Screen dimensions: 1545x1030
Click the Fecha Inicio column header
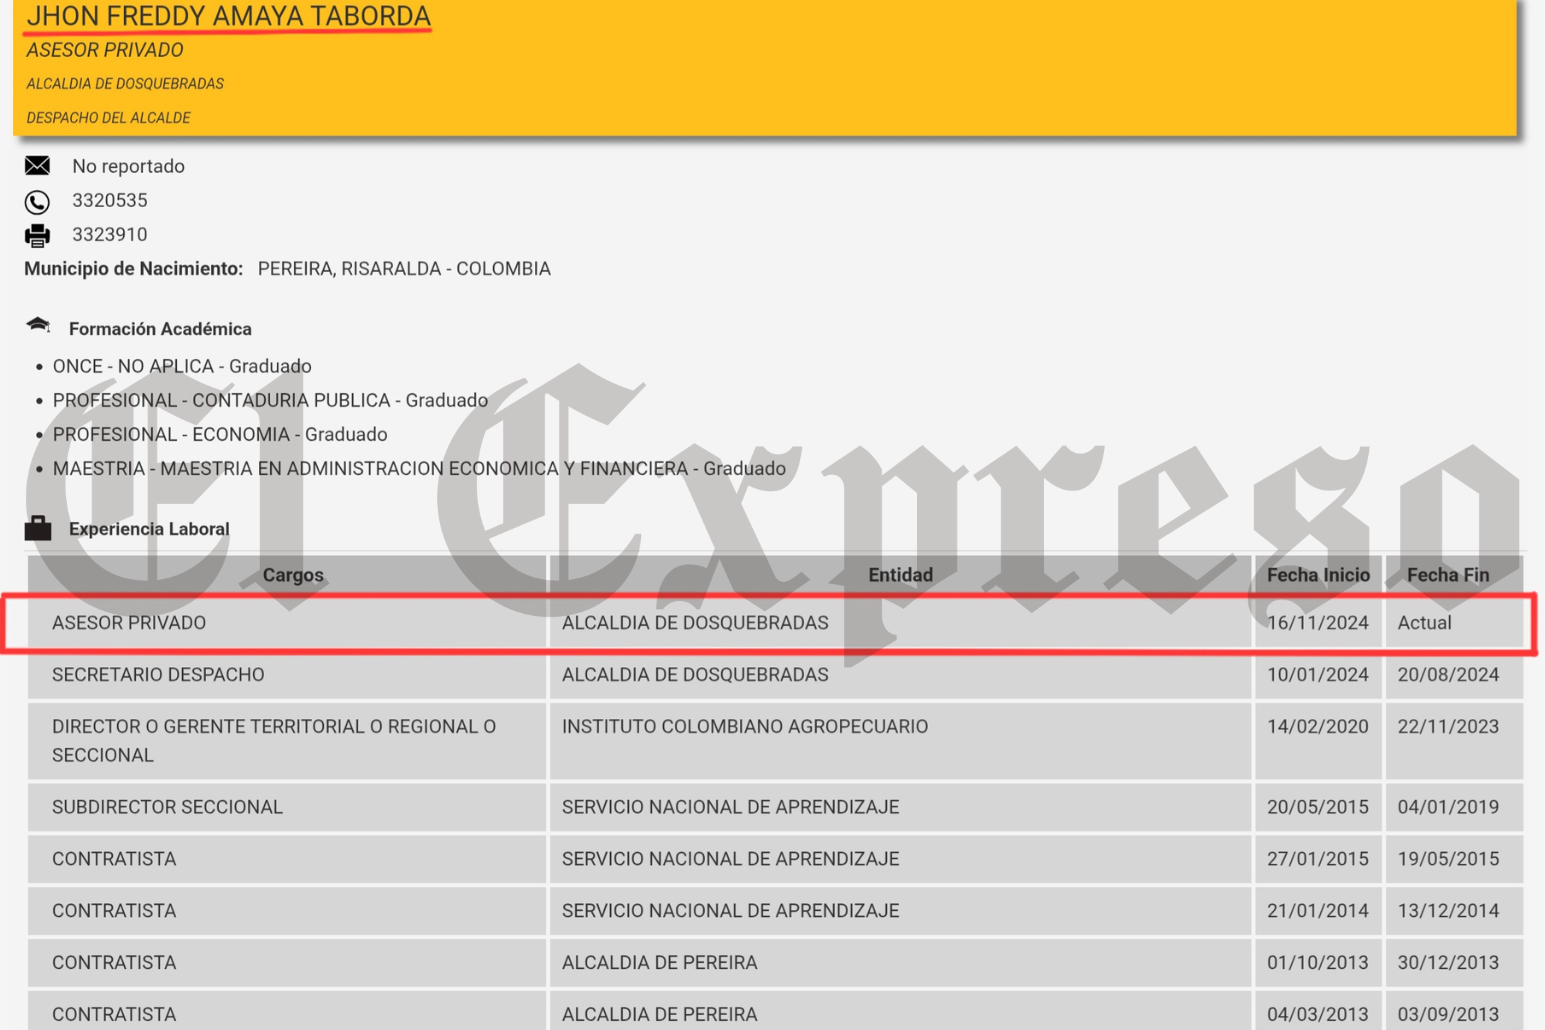1318,575
